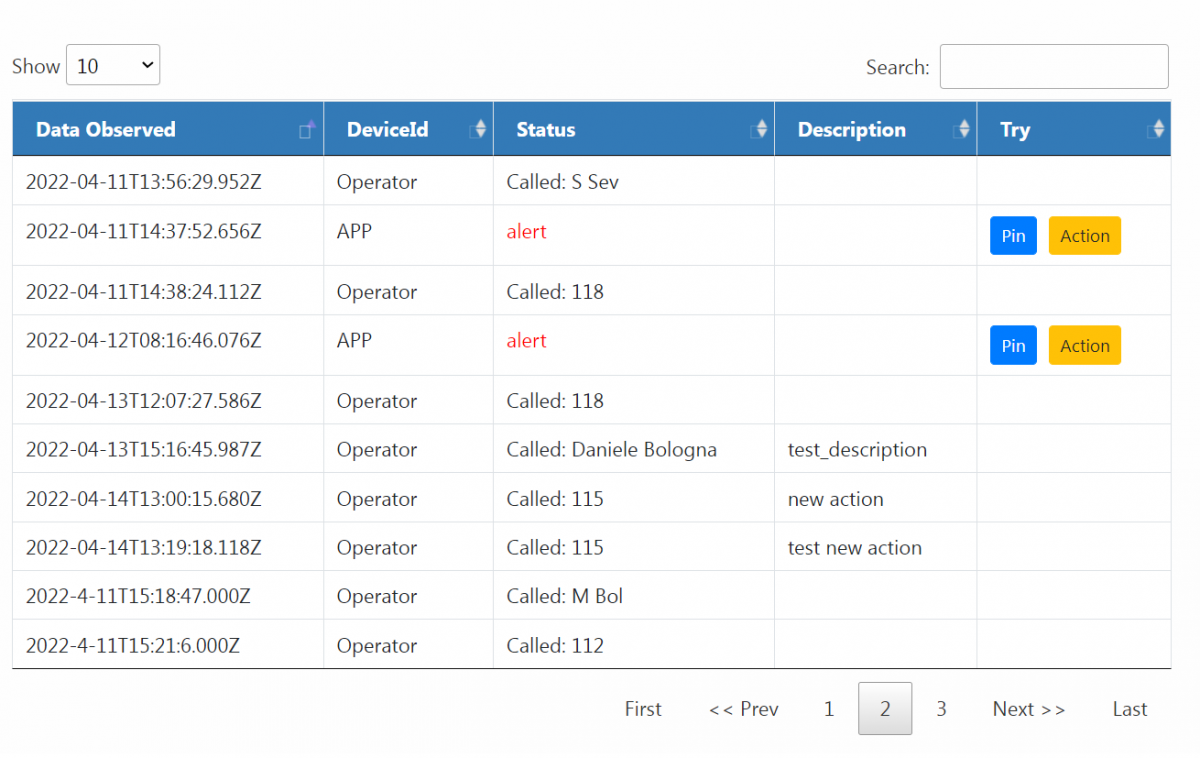Advance with the Next >> link
The width and height of the screenshot is (1200, 758).
coord(1029,709)
